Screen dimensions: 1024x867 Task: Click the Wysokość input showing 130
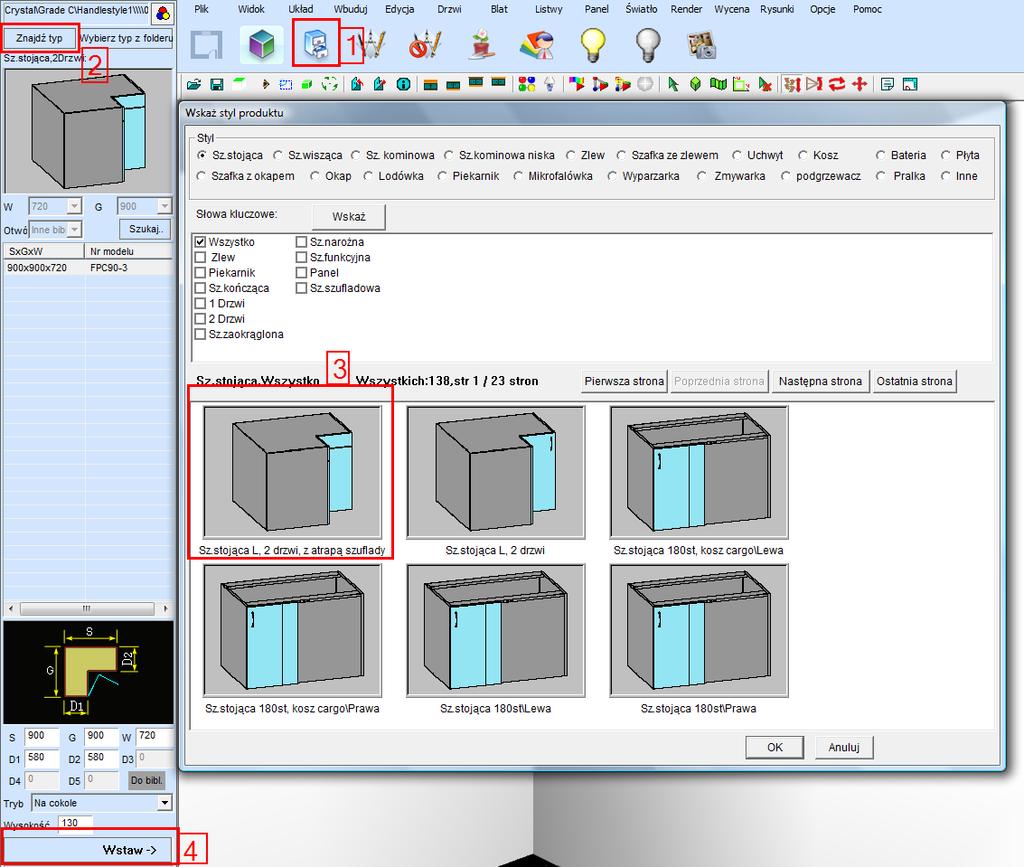(x=75, y=823)
